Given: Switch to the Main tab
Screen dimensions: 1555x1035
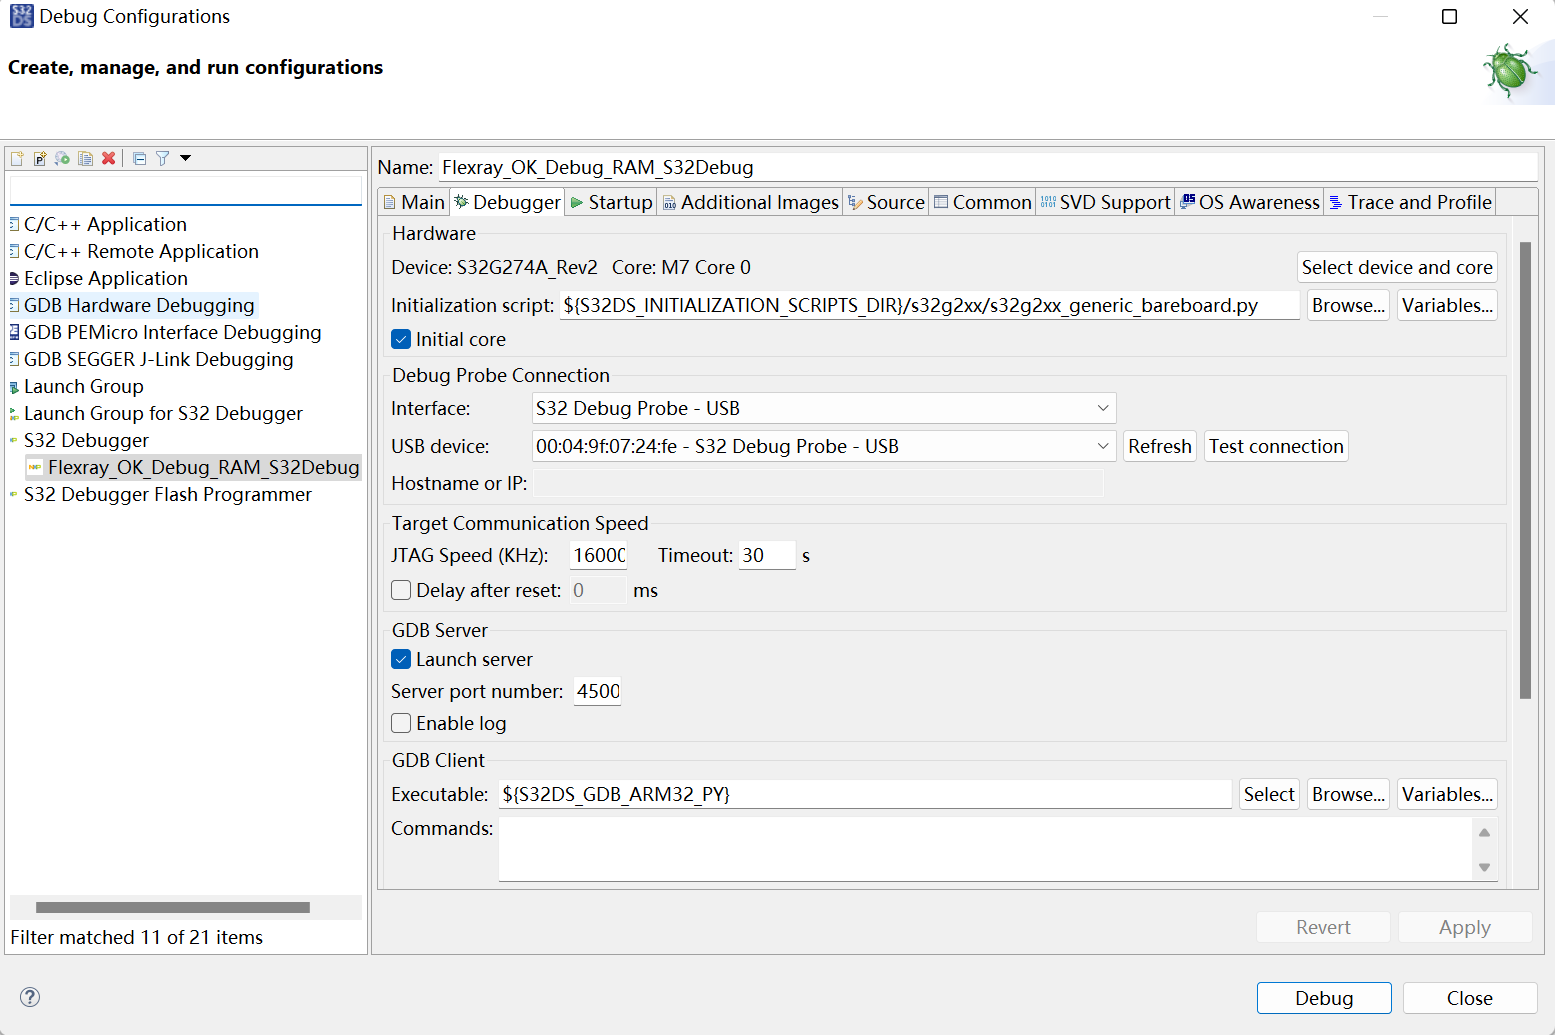Looking at the screenshot, I should coord(414,202).
